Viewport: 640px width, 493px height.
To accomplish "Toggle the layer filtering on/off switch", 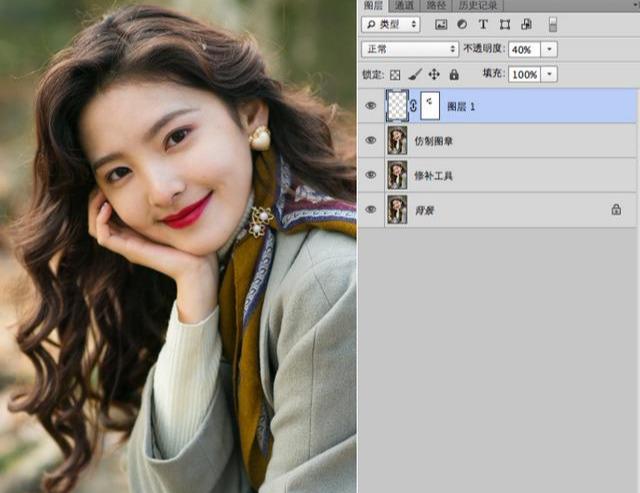I will pos(554,24).
